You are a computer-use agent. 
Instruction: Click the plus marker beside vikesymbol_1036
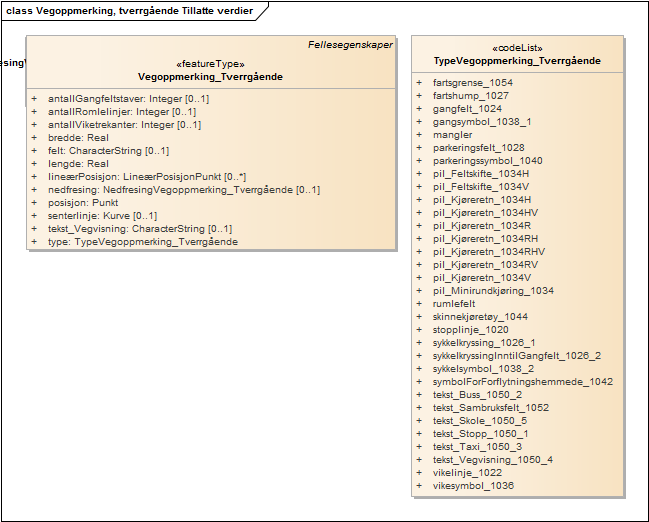click(419, 486)
